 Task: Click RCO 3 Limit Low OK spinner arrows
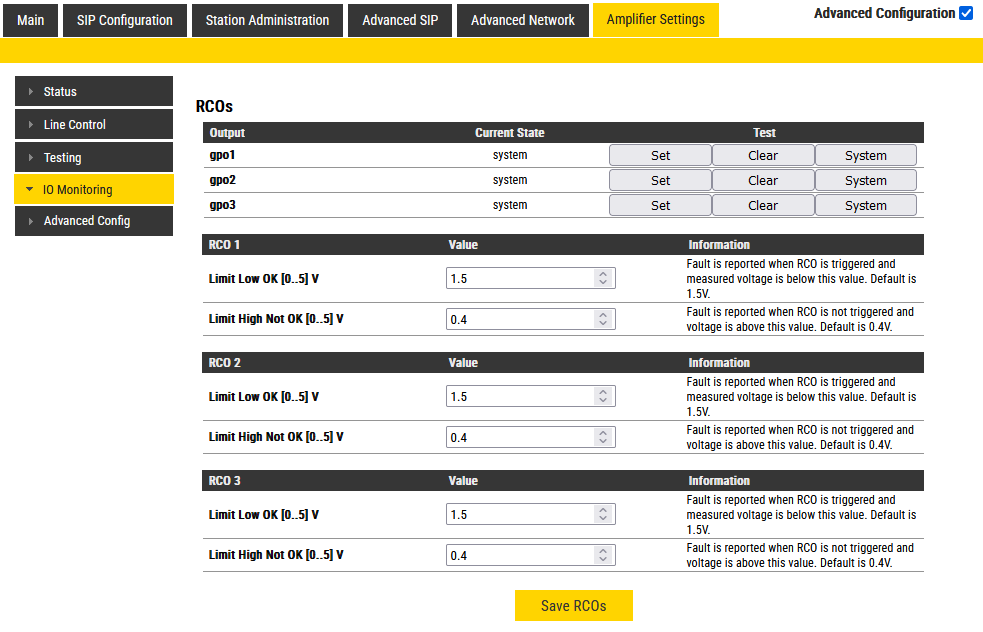603,515
